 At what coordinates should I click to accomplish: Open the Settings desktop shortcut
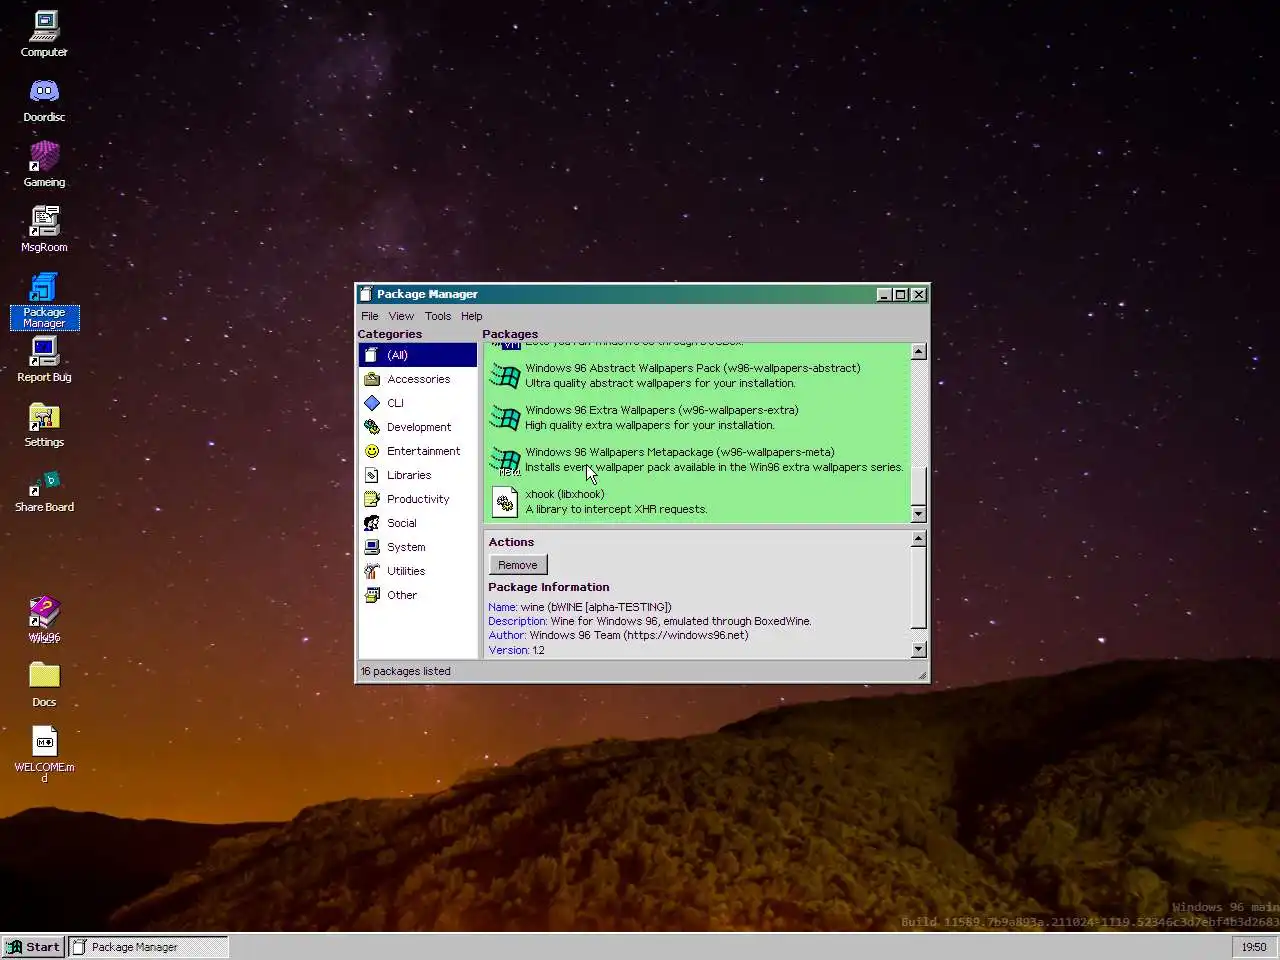pyautogui.click(x=44, y=424)
